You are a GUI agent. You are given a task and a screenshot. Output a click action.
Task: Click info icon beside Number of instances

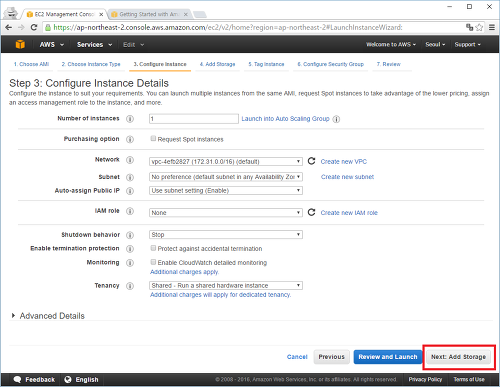[x=130, y=119]
